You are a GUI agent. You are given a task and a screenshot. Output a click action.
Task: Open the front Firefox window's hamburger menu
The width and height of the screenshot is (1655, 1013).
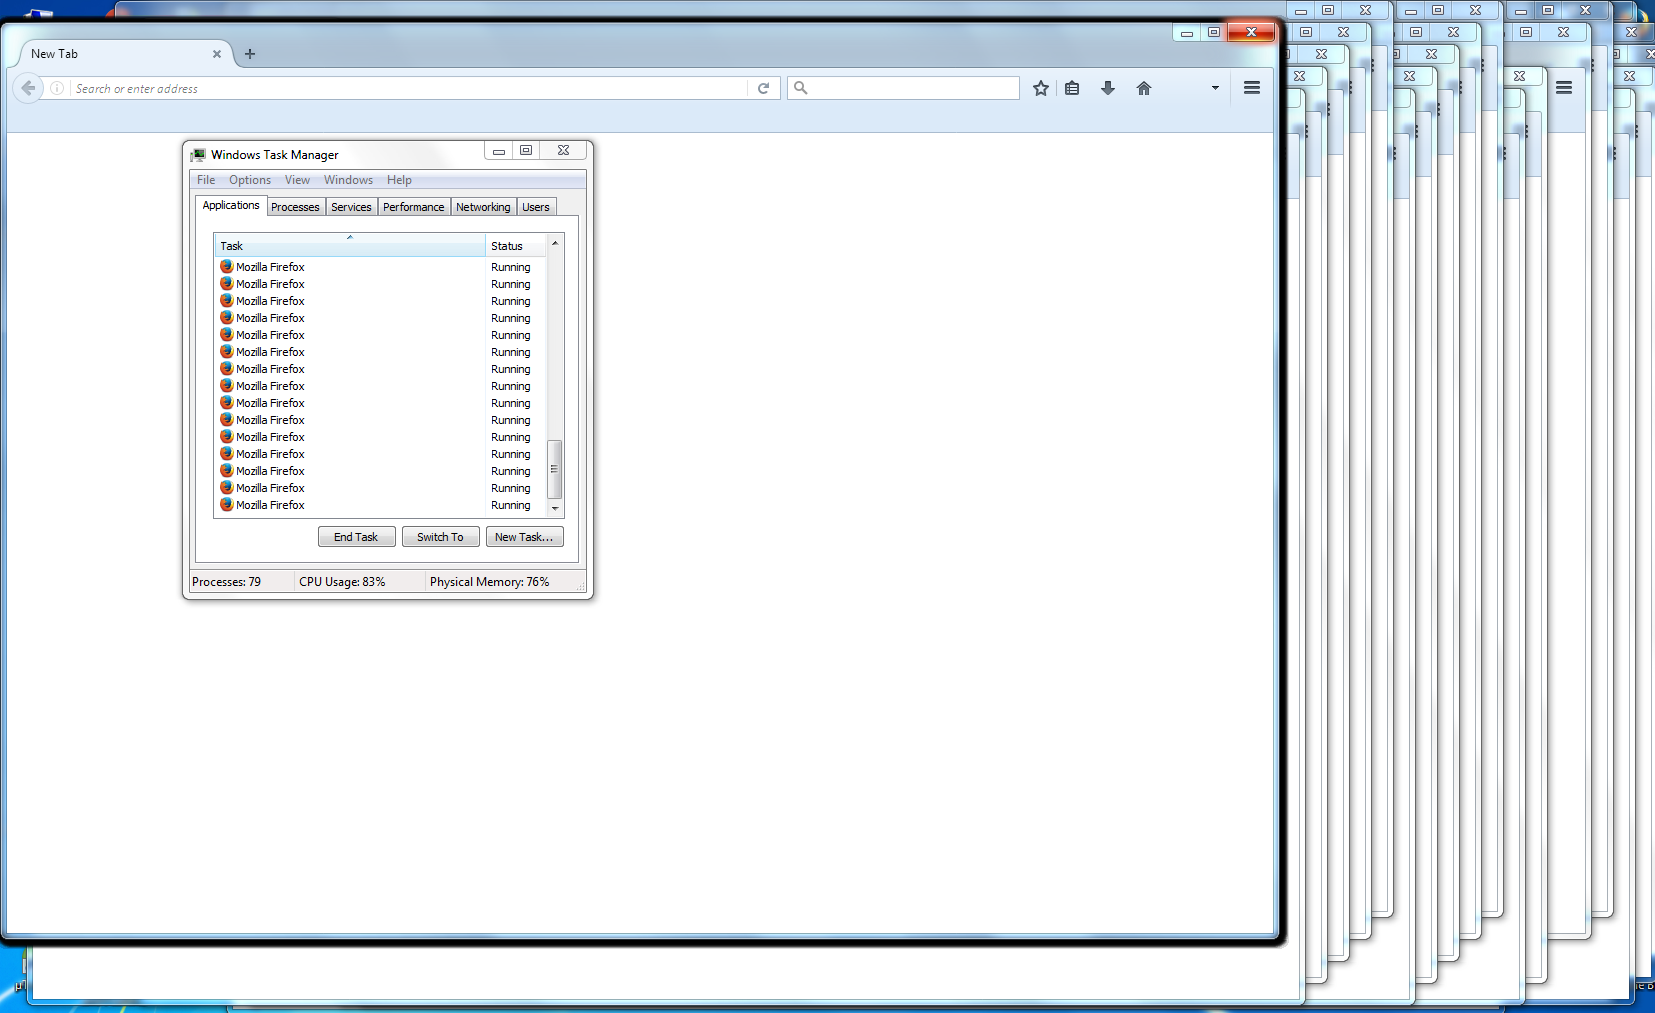(1251, 88)
